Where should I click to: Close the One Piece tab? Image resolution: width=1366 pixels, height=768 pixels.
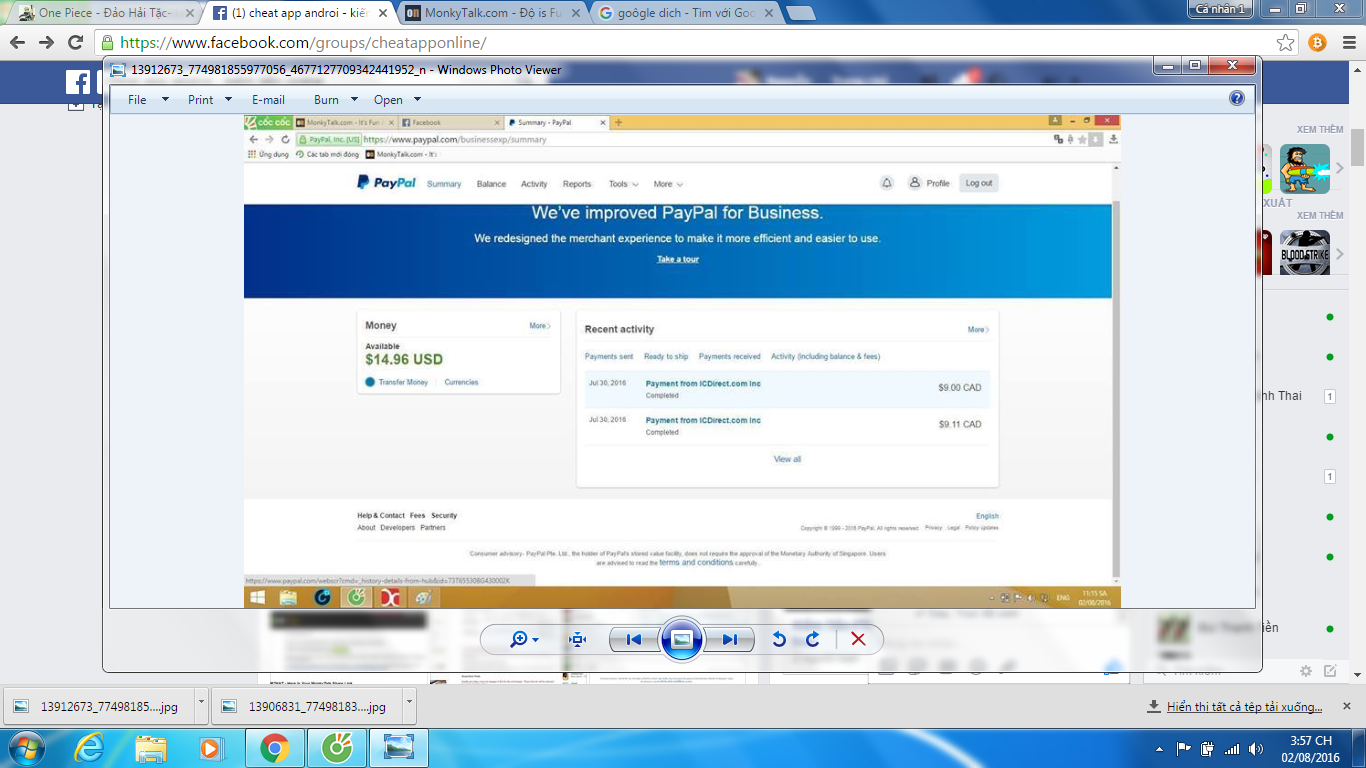tap(190, 13)
